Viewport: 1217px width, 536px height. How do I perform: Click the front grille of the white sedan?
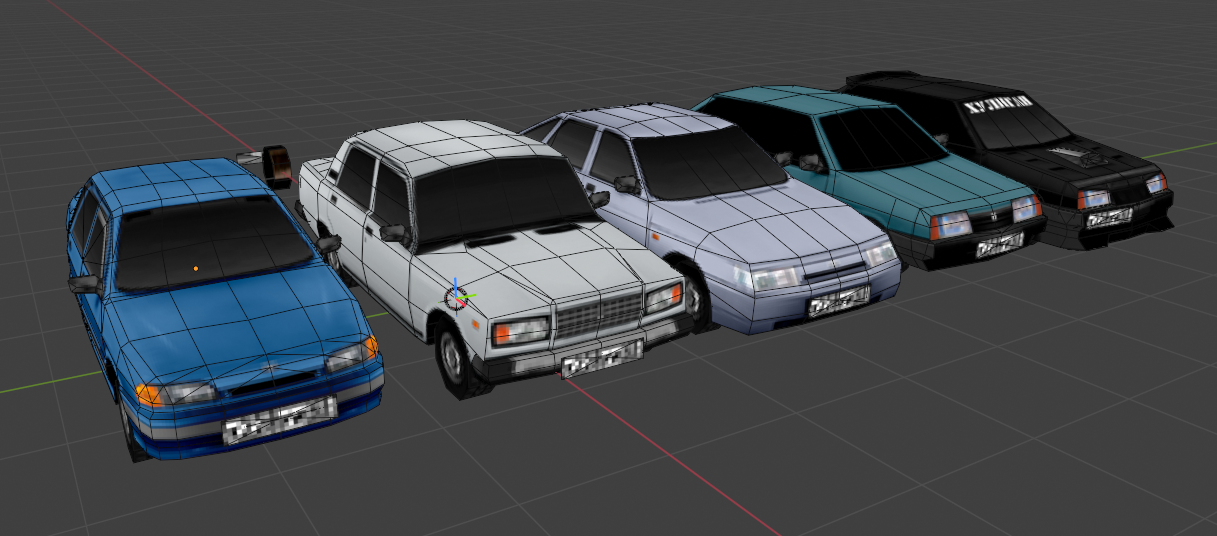[x=598, y=316]
